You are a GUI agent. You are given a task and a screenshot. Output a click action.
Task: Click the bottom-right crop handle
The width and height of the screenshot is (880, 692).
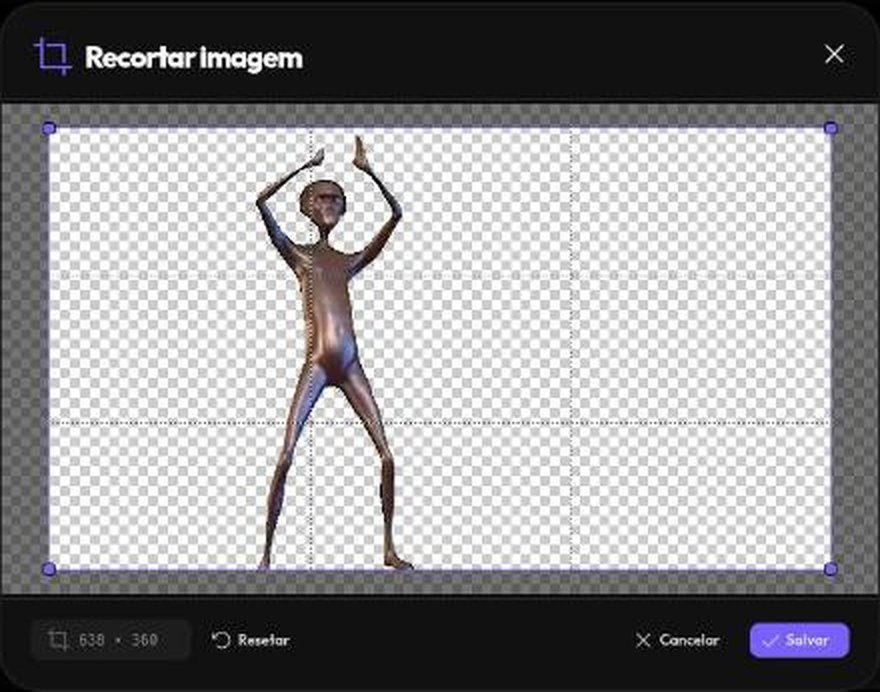tap(831, 569)
